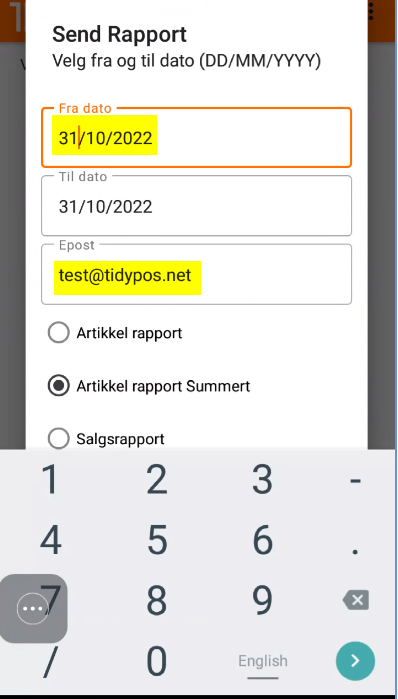
Task: Tap the teal next arrow button
Action: click(355, 661)
